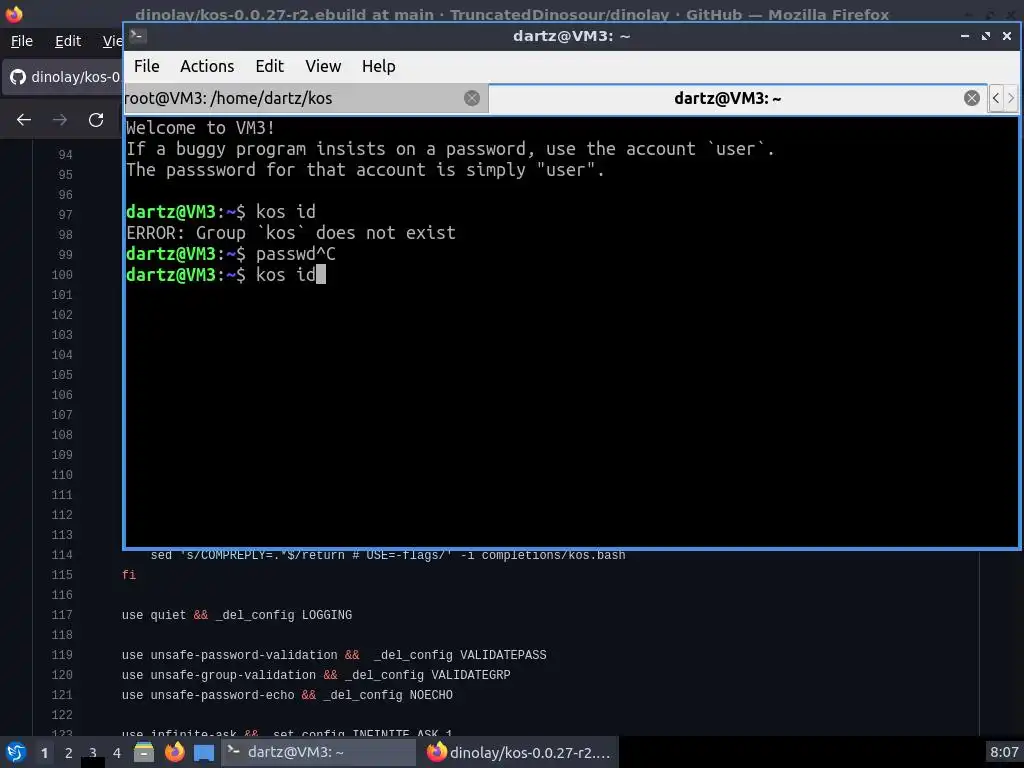The width and height of the screenshot is (1024, 768).
Task: Switch to workspace 2
Action: [x=69, y=753]
